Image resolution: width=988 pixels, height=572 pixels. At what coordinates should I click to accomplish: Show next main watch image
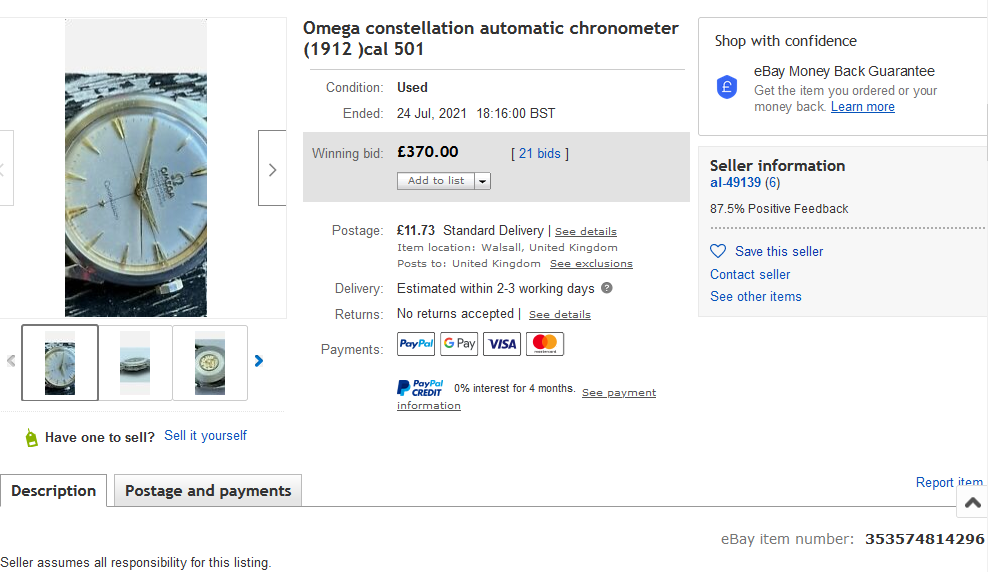pos(272,169)
